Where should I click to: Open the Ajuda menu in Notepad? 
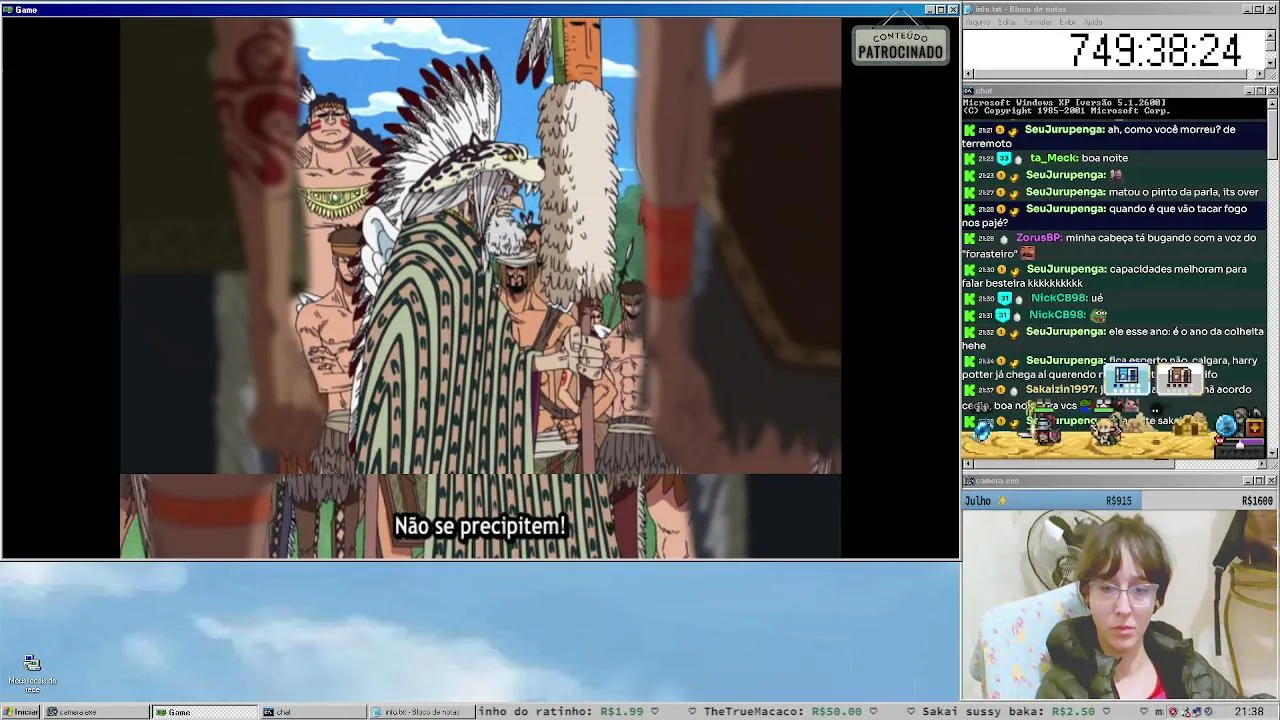[1093, 22]
